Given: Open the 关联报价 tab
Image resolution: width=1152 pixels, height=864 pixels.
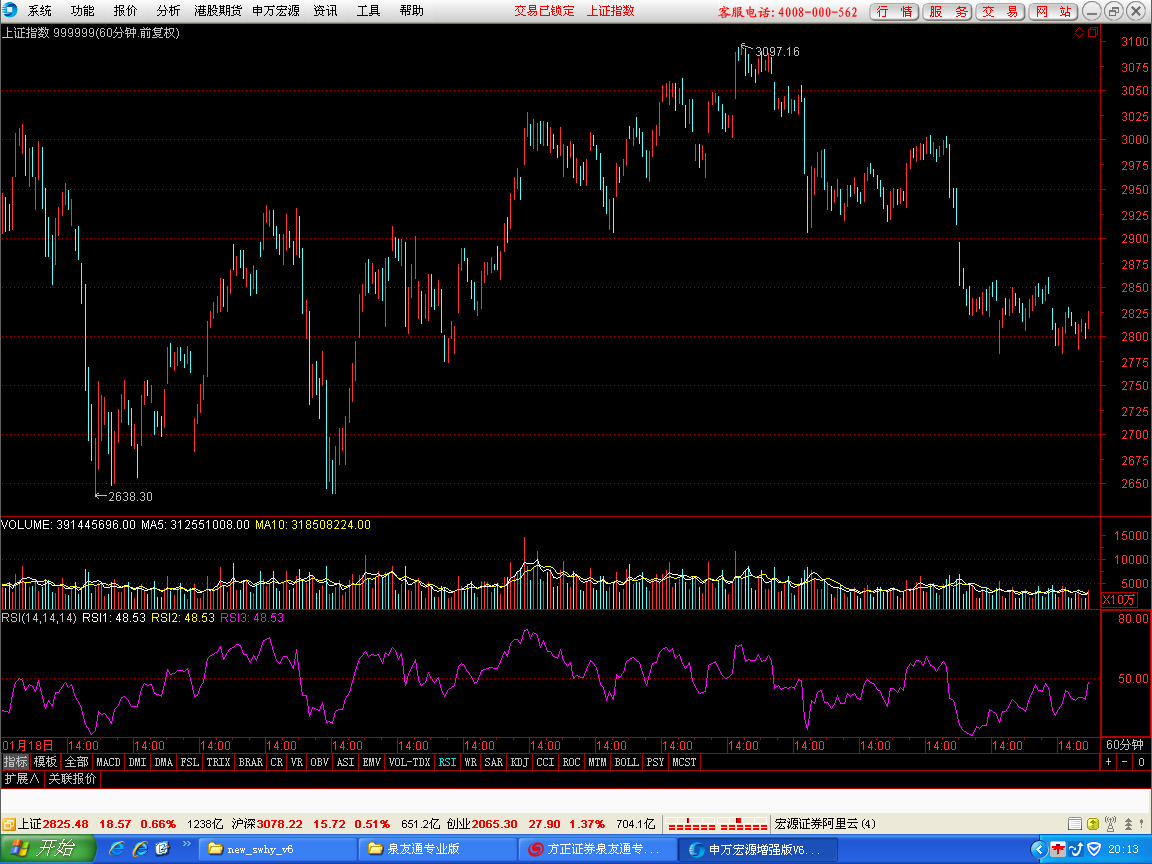Looking at the screenshot, I should pyautogui.click(x=72, y=778).
